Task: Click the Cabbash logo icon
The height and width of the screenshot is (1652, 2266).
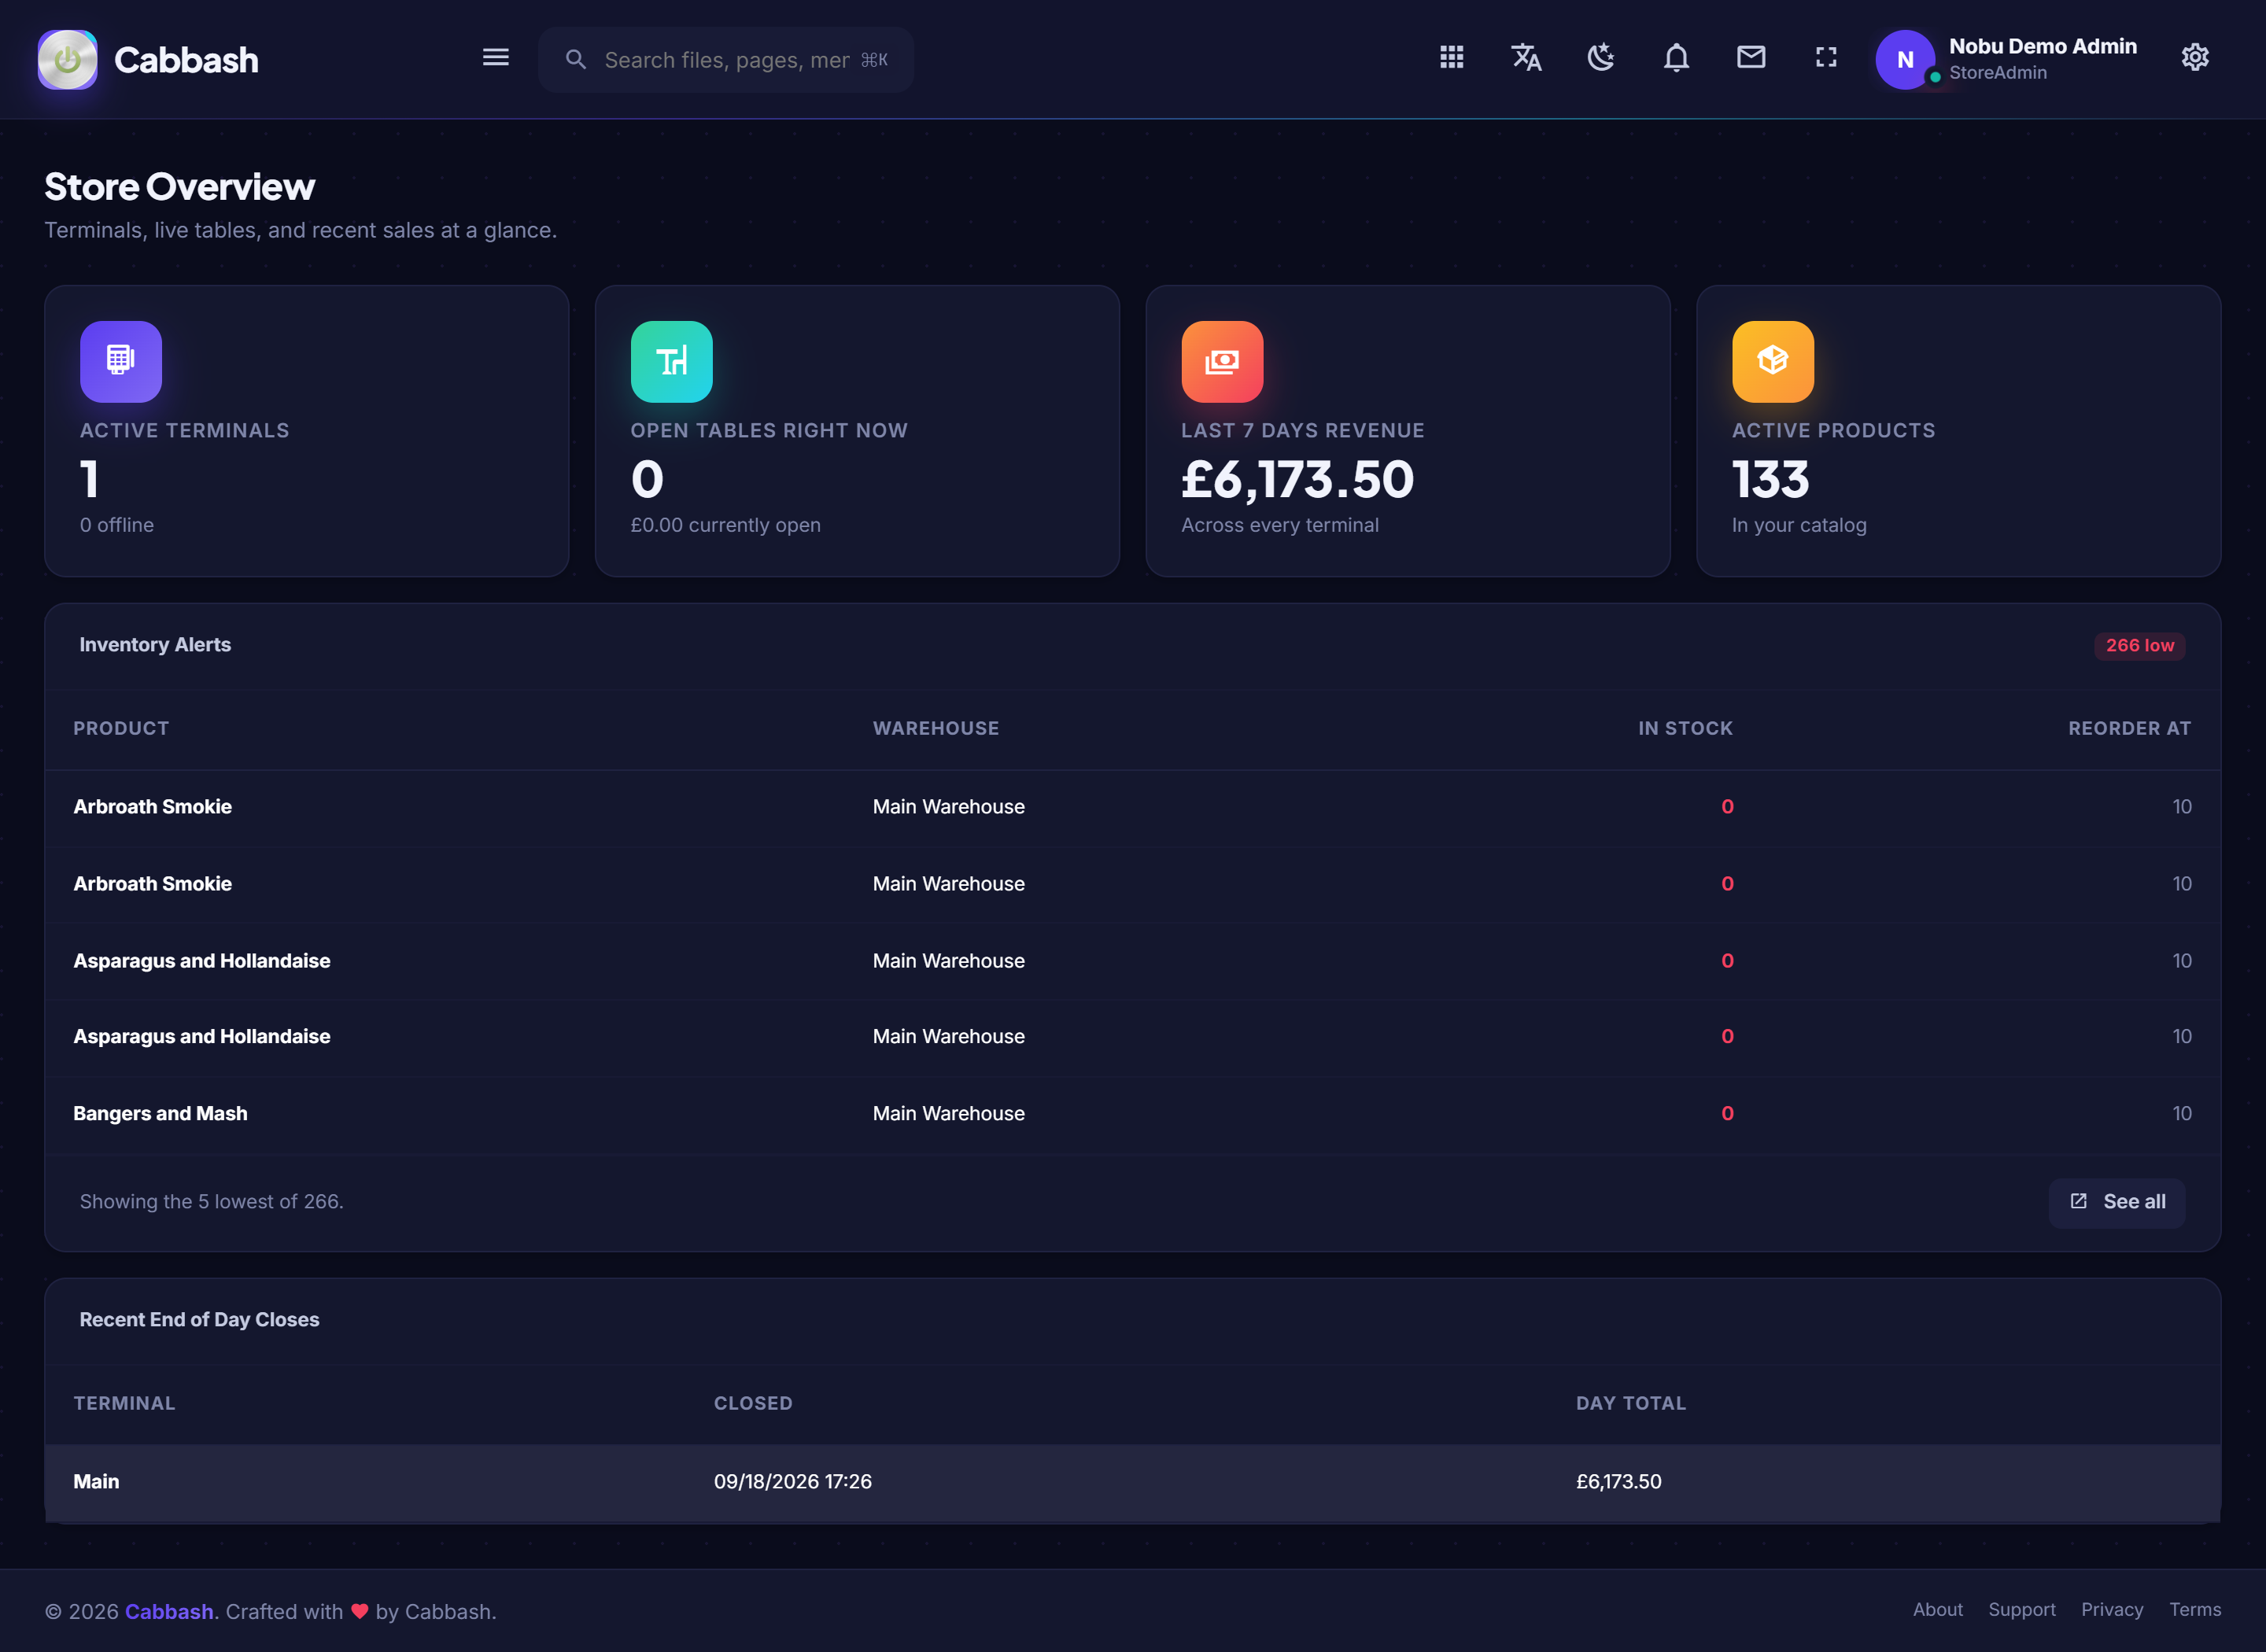Action: (x=67, y=59)
